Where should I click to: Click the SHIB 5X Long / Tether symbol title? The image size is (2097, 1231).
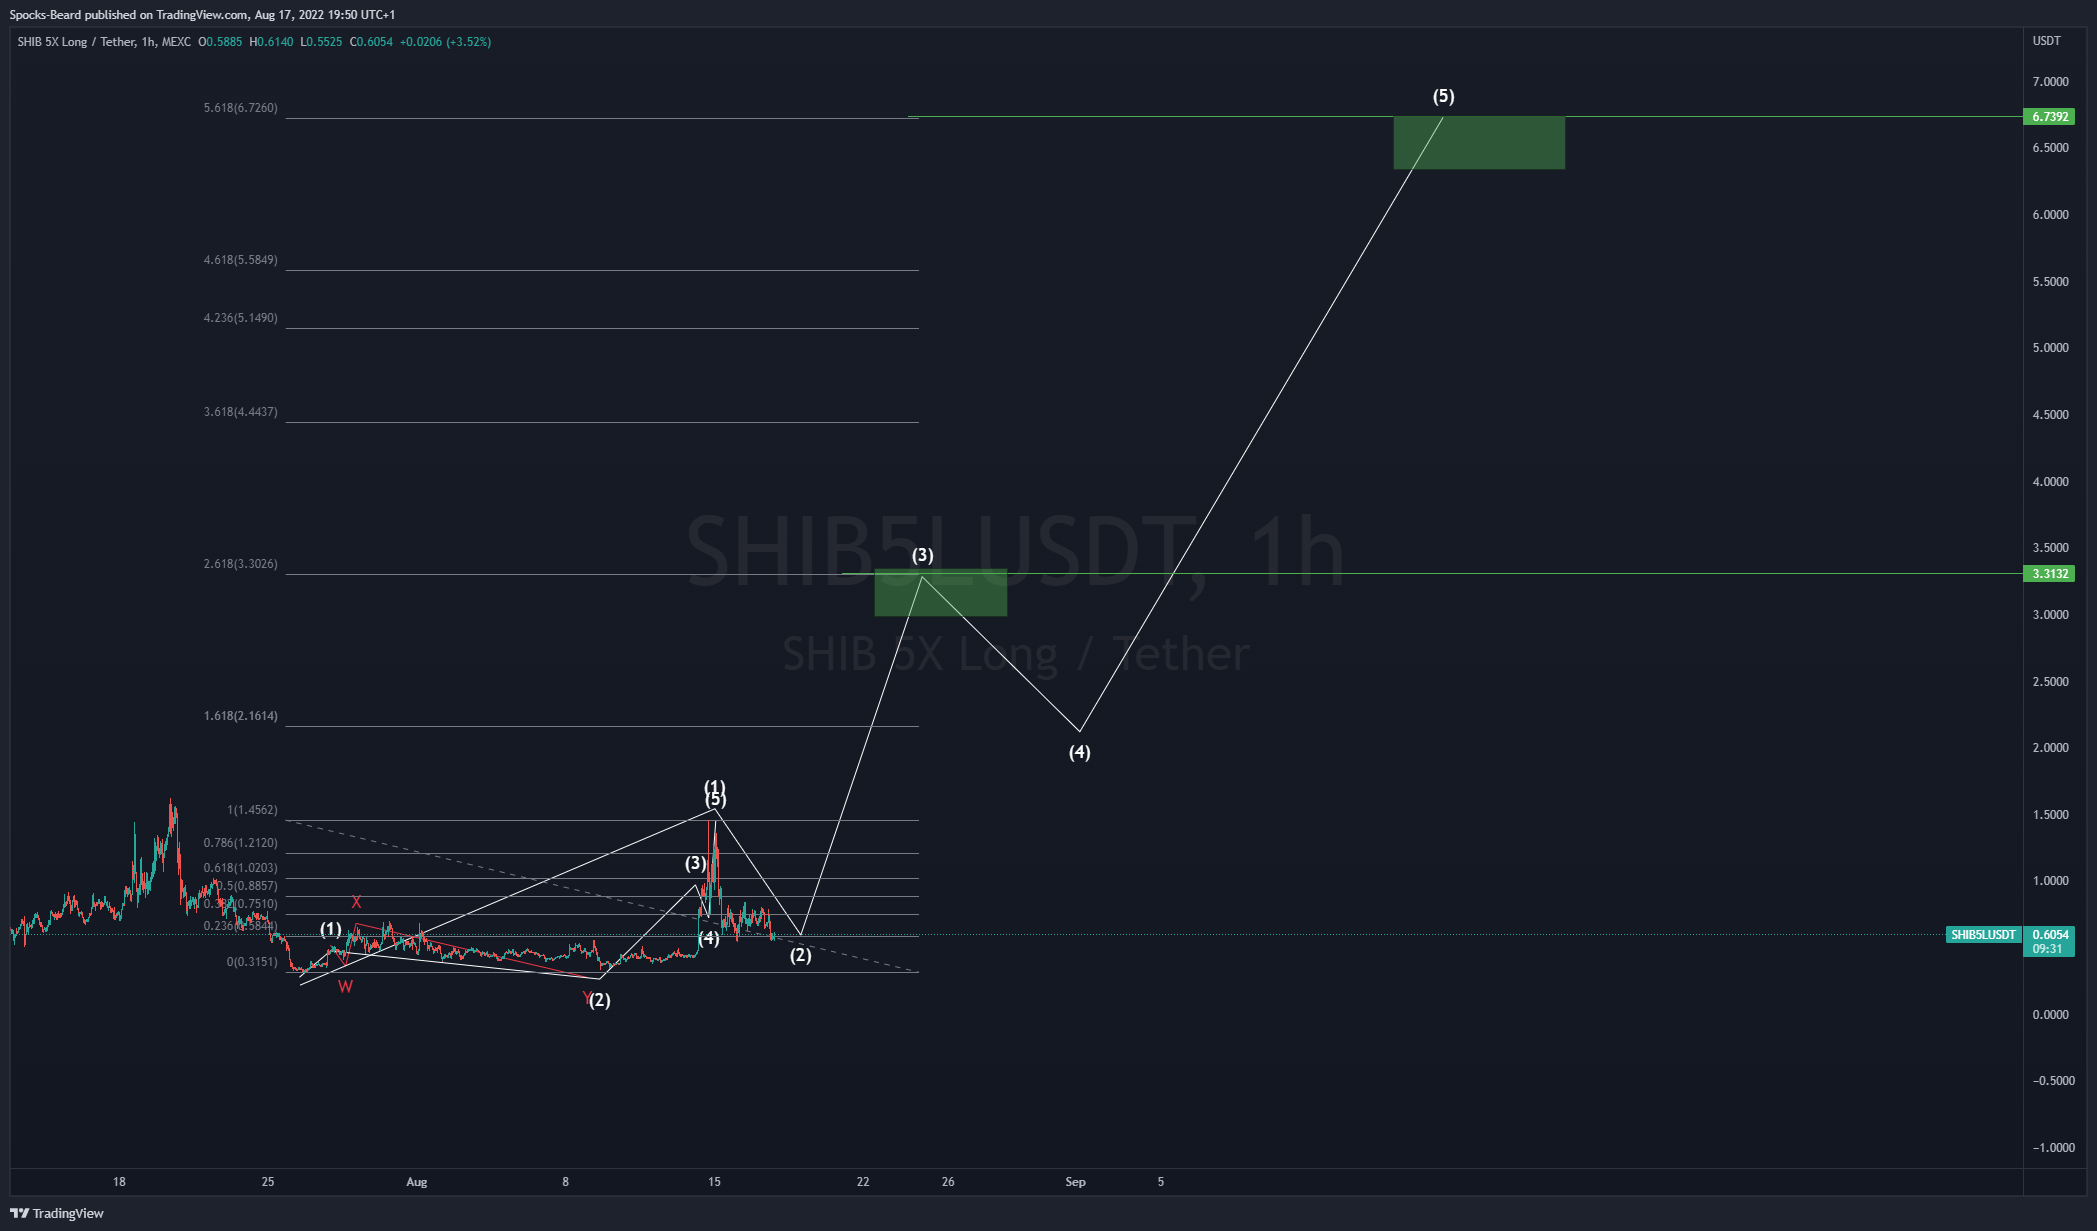pos(76,42)
